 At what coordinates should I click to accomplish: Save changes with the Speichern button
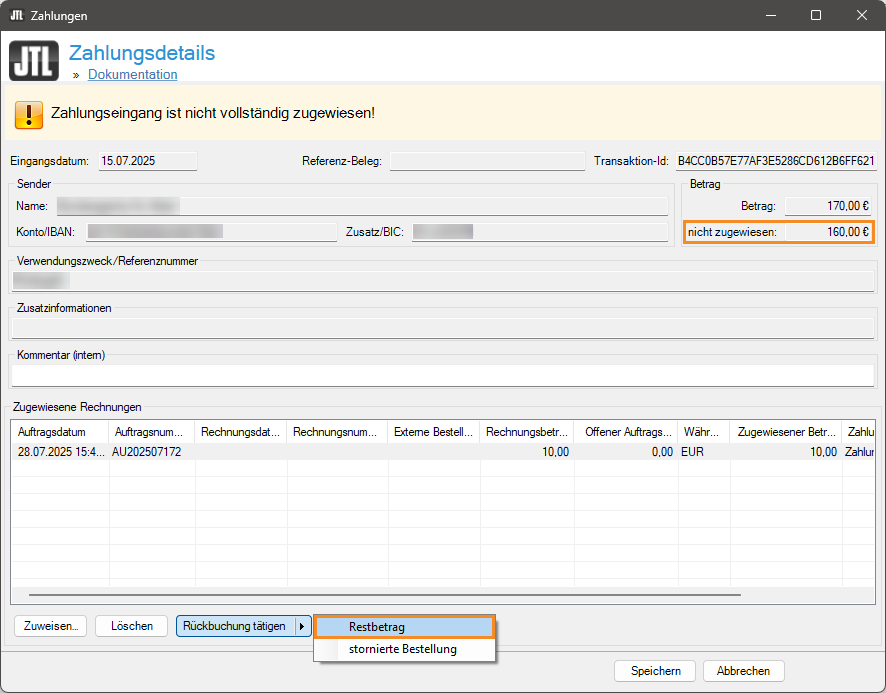[655, 671]
